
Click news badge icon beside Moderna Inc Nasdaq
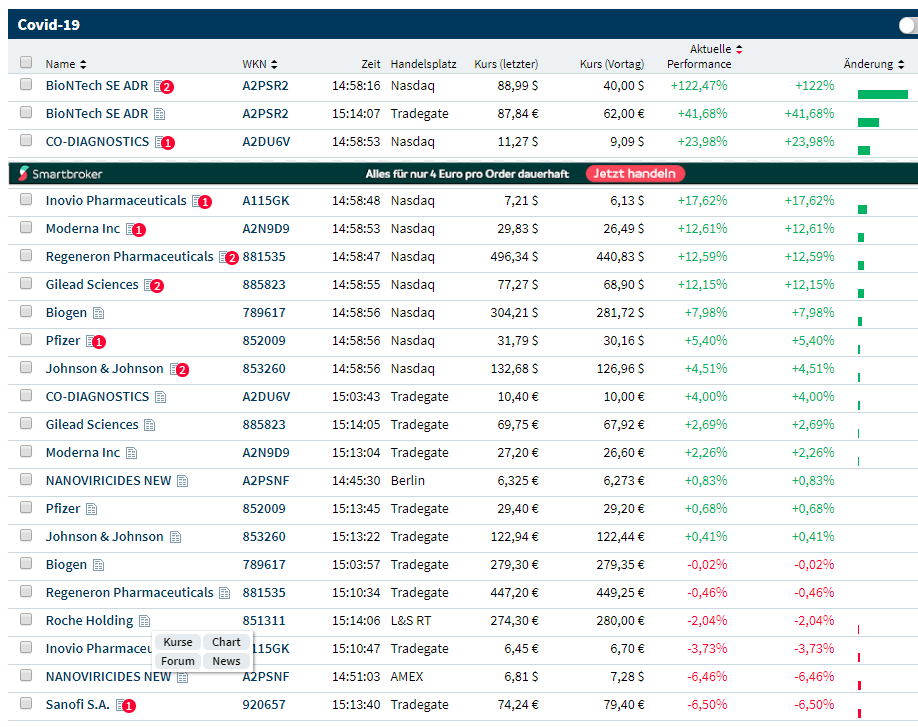tap(134, 229)
